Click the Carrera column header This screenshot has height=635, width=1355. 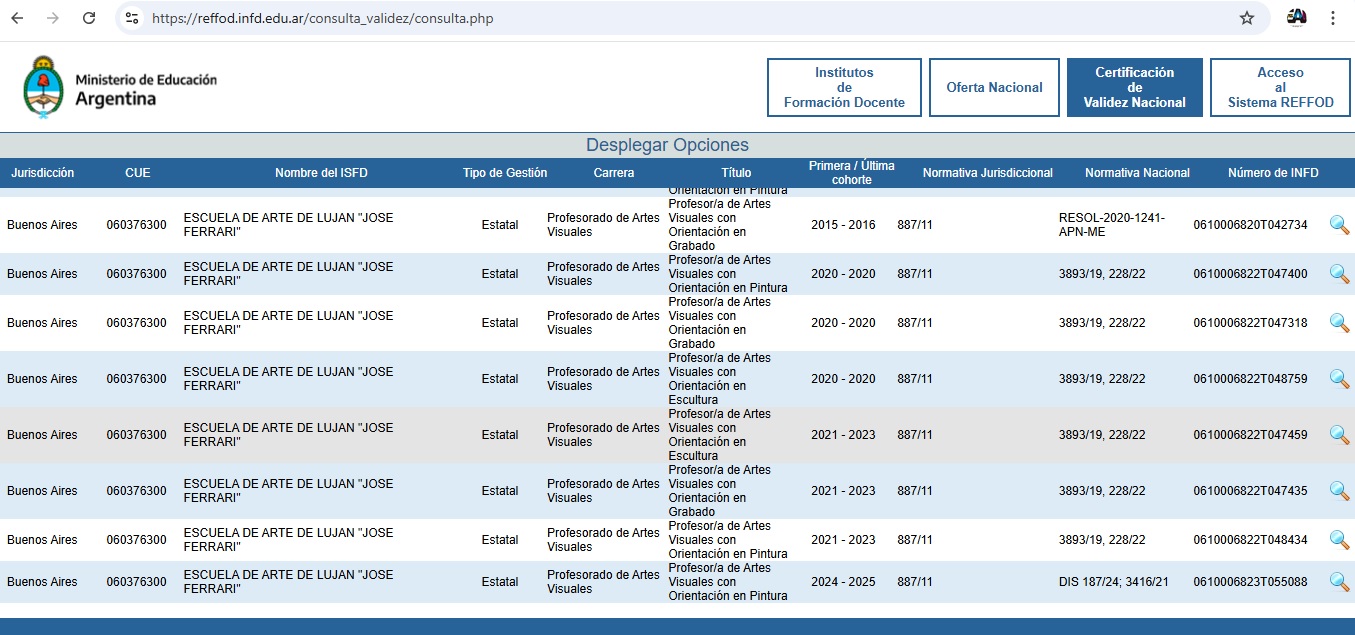click(614, 173)
